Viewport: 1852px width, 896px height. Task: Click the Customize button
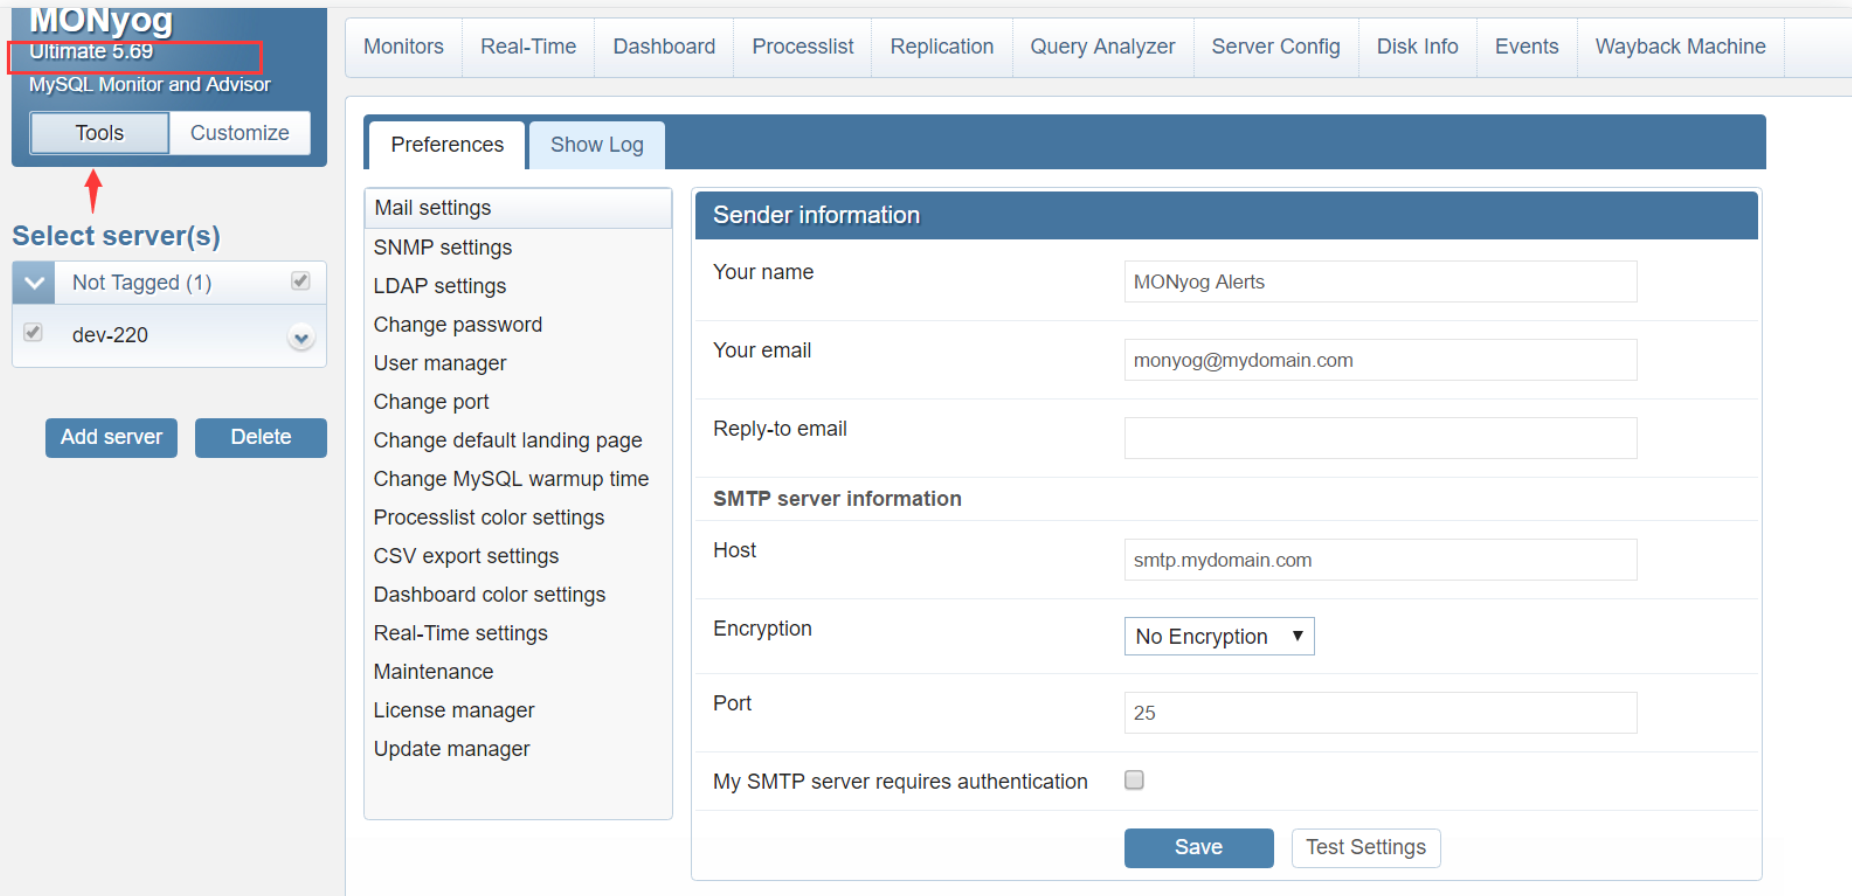pyautogui.click(x=240, y=133)
